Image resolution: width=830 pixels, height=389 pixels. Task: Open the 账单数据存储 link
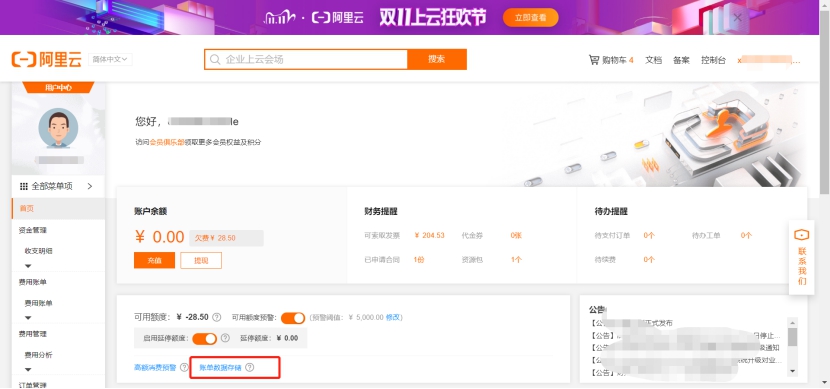[220, 367]
